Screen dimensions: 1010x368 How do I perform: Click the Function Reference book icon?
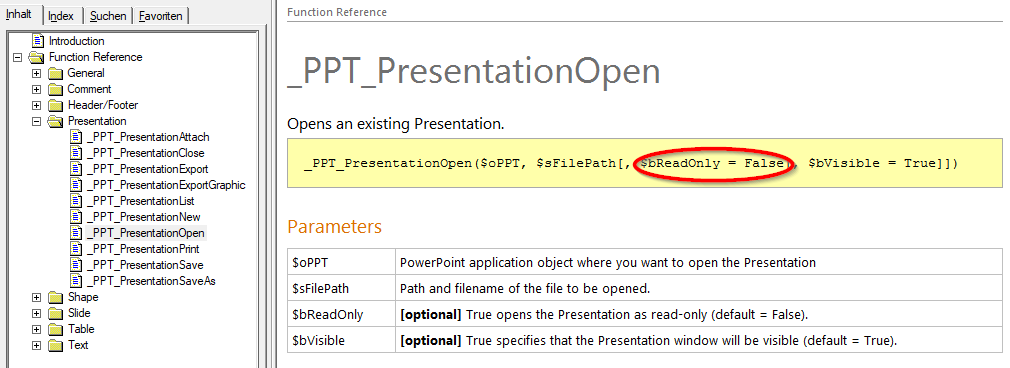(x=37, y=57)
